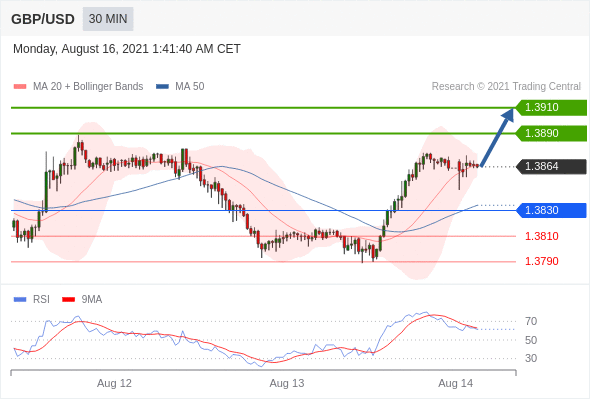This screenshot has height=400, width=590.
Task: Select the 1.3910 green resistance label
Action: click(x=551, y=108)
